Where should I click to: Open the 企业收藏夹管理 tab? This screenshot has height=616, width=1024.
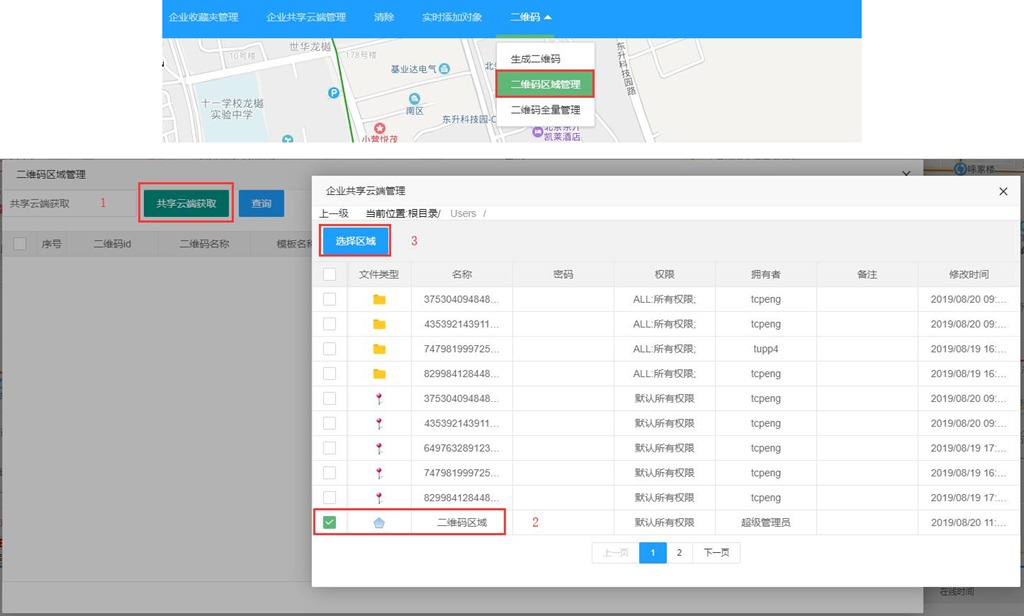coord(203,17)
